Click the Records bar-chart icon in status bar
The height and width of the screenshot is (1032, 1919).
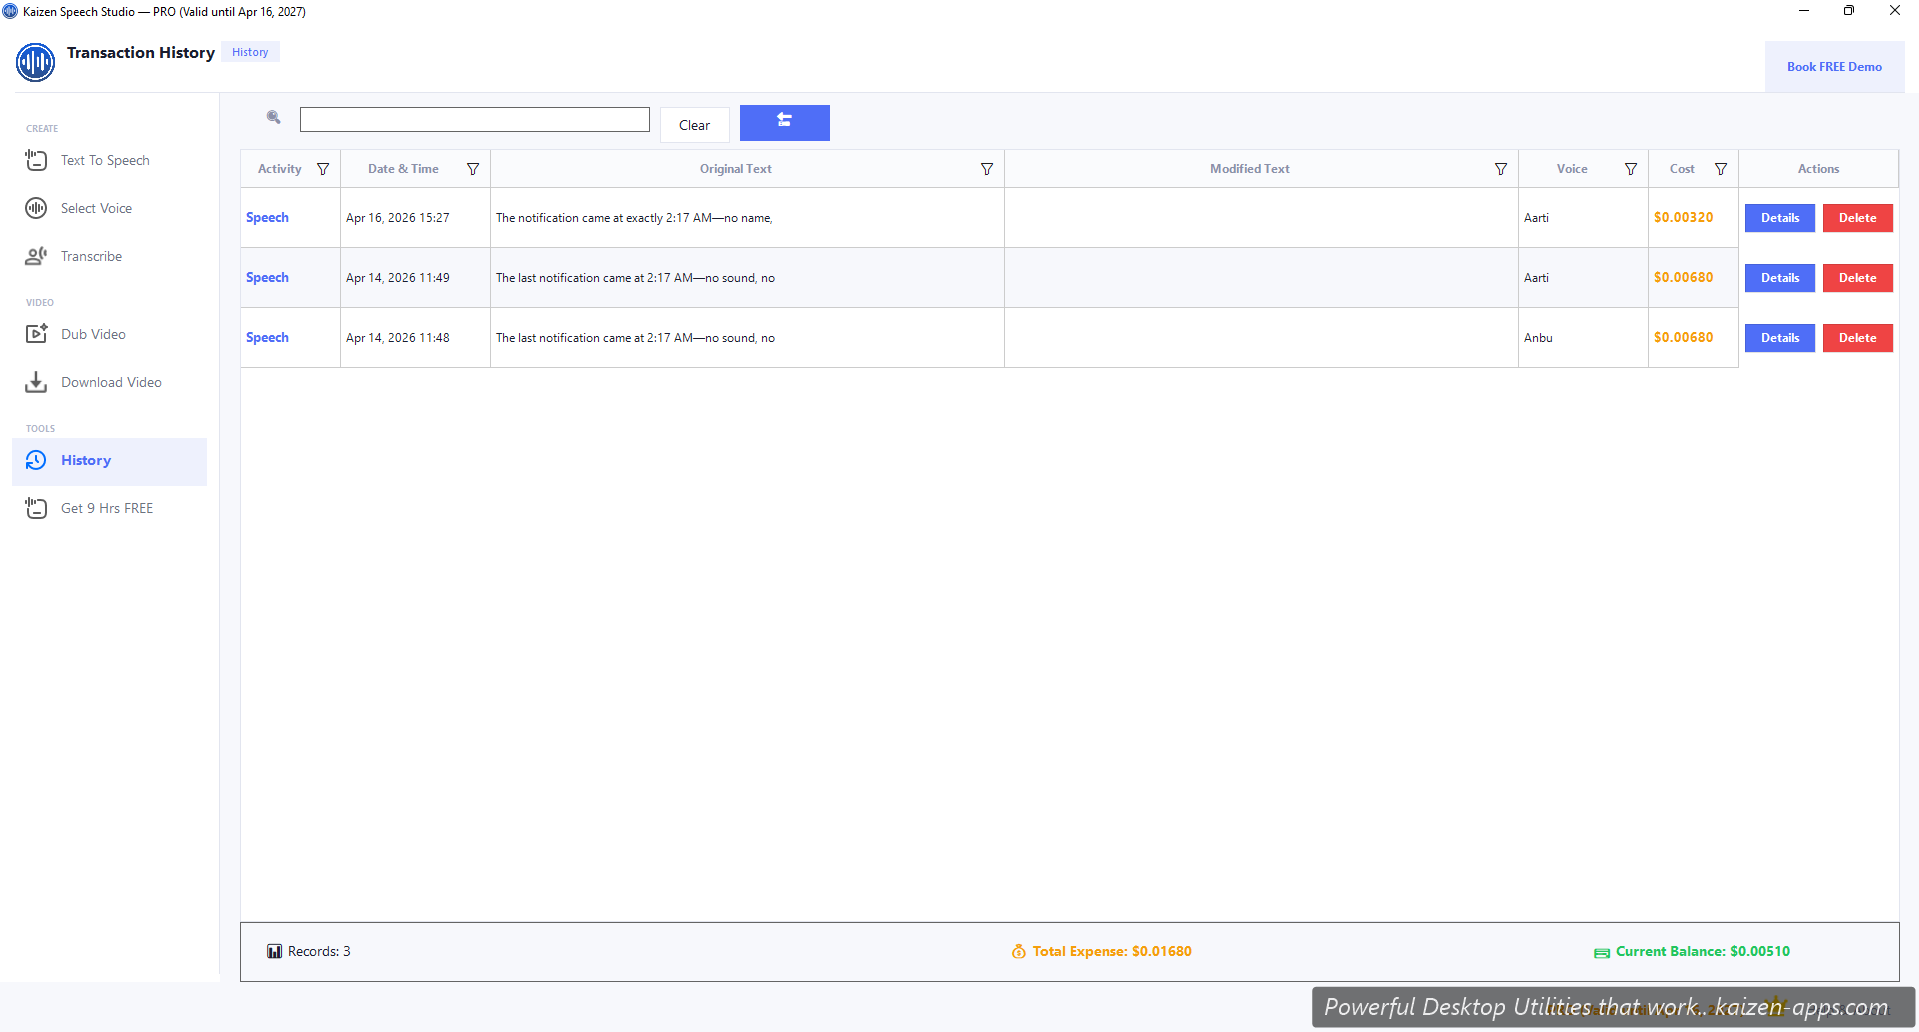tap(274, 951)
